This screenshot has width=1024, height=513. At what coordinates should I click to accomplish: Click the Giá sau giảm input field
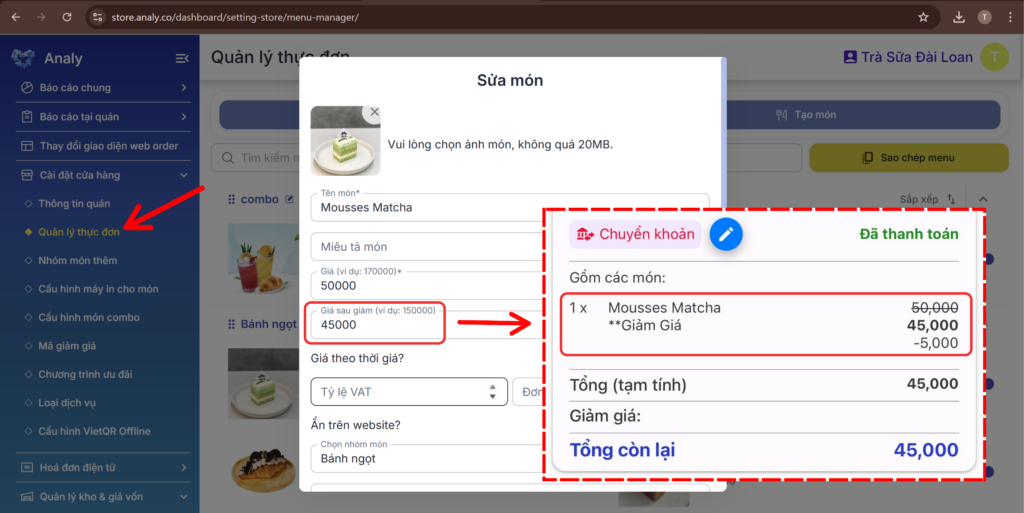pyautogui.click(x=375, y=324)
